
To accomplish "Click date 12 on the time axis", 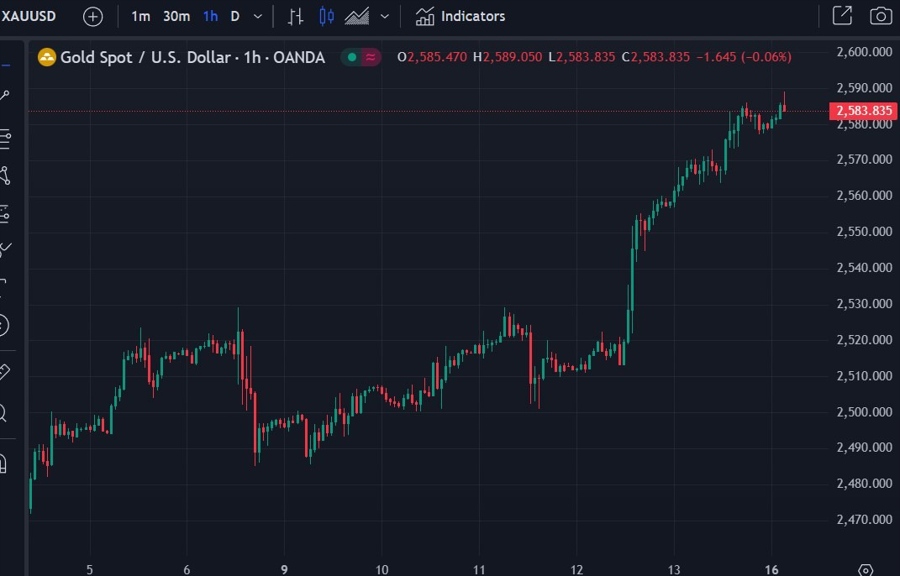I will (x=576, y=570).
